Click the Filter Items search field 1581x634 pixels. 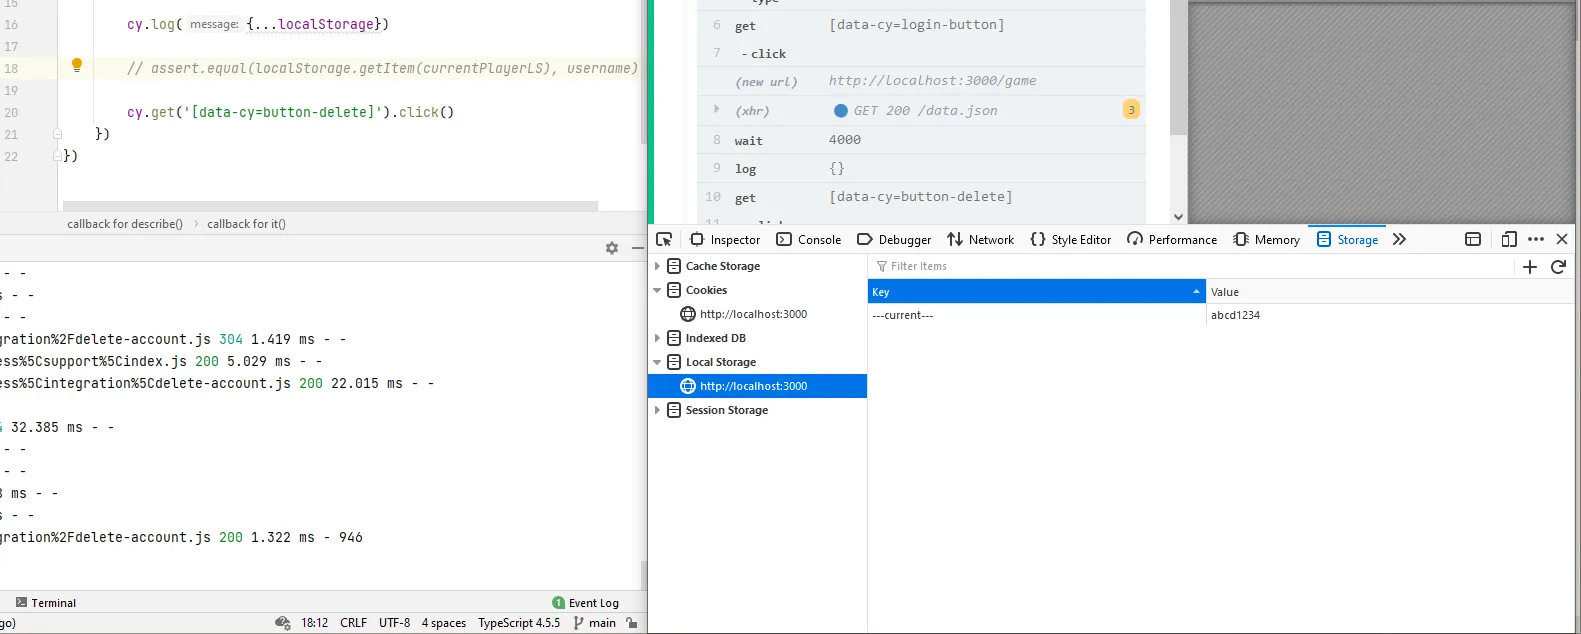(x=1190, y=266)
